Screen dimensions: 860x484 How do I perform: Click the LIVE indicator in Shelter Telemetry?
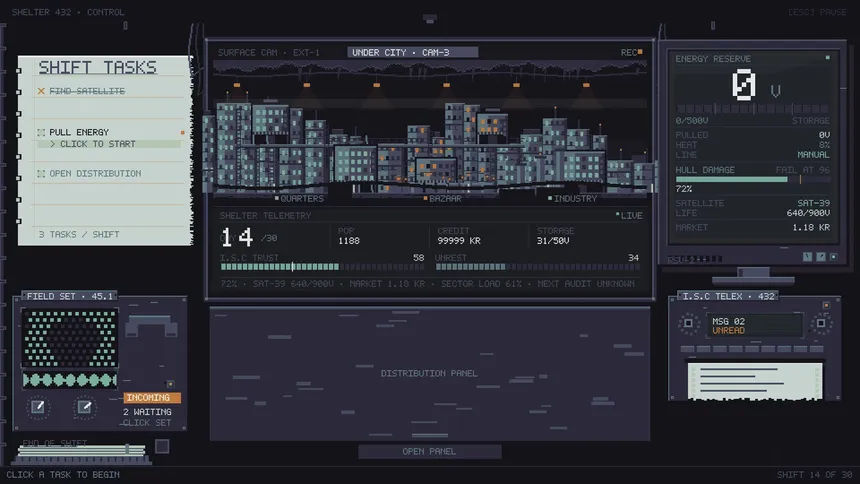point(629,216)
